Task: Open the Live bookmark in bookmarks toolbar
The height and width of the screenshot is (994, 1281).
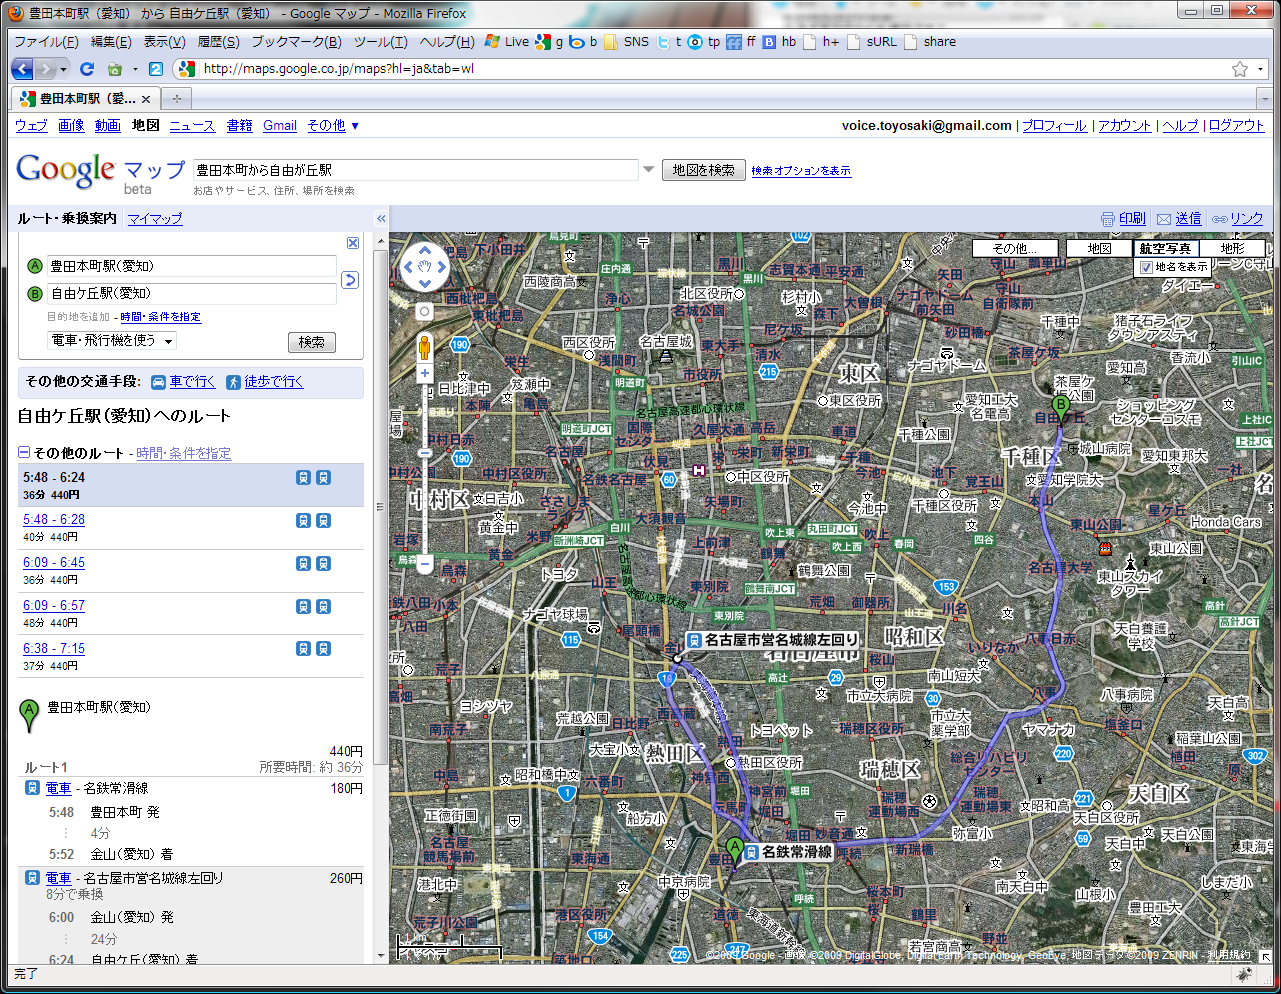Action: point(507,42)
